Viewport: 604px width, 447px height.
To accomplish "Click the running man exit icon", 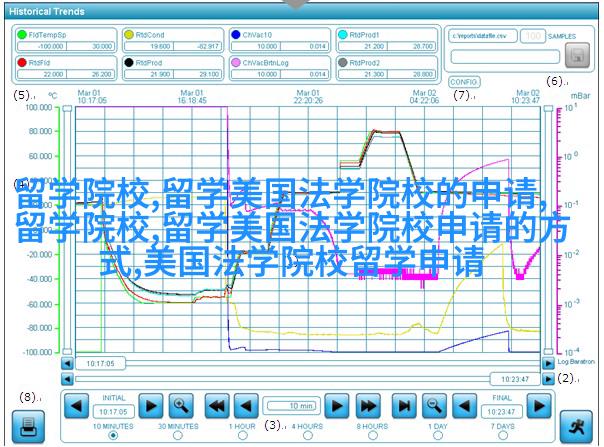I will click(x=576, y=427).
